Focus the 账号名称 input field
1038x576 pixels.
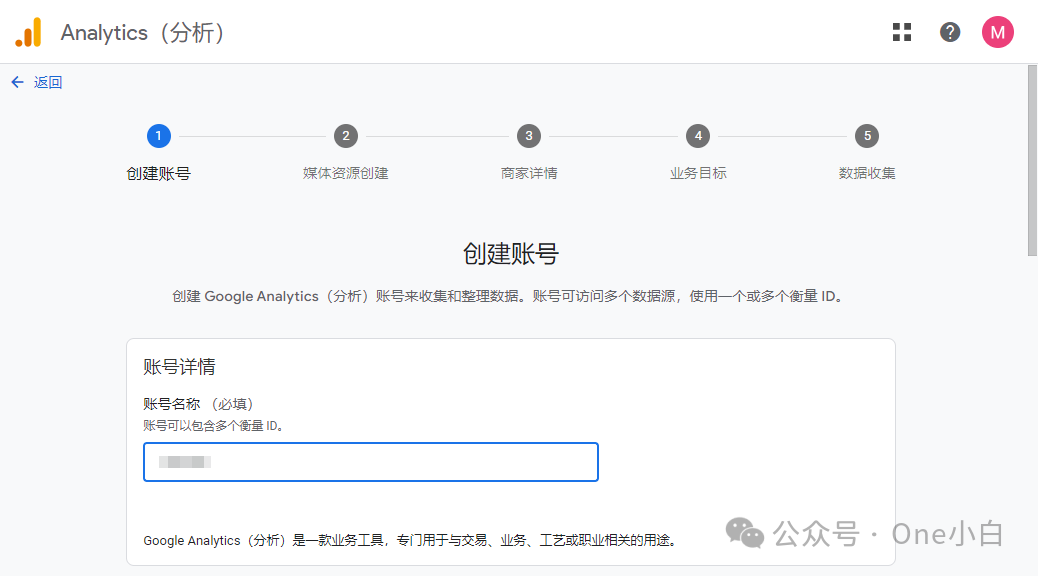tap(371, 462)
